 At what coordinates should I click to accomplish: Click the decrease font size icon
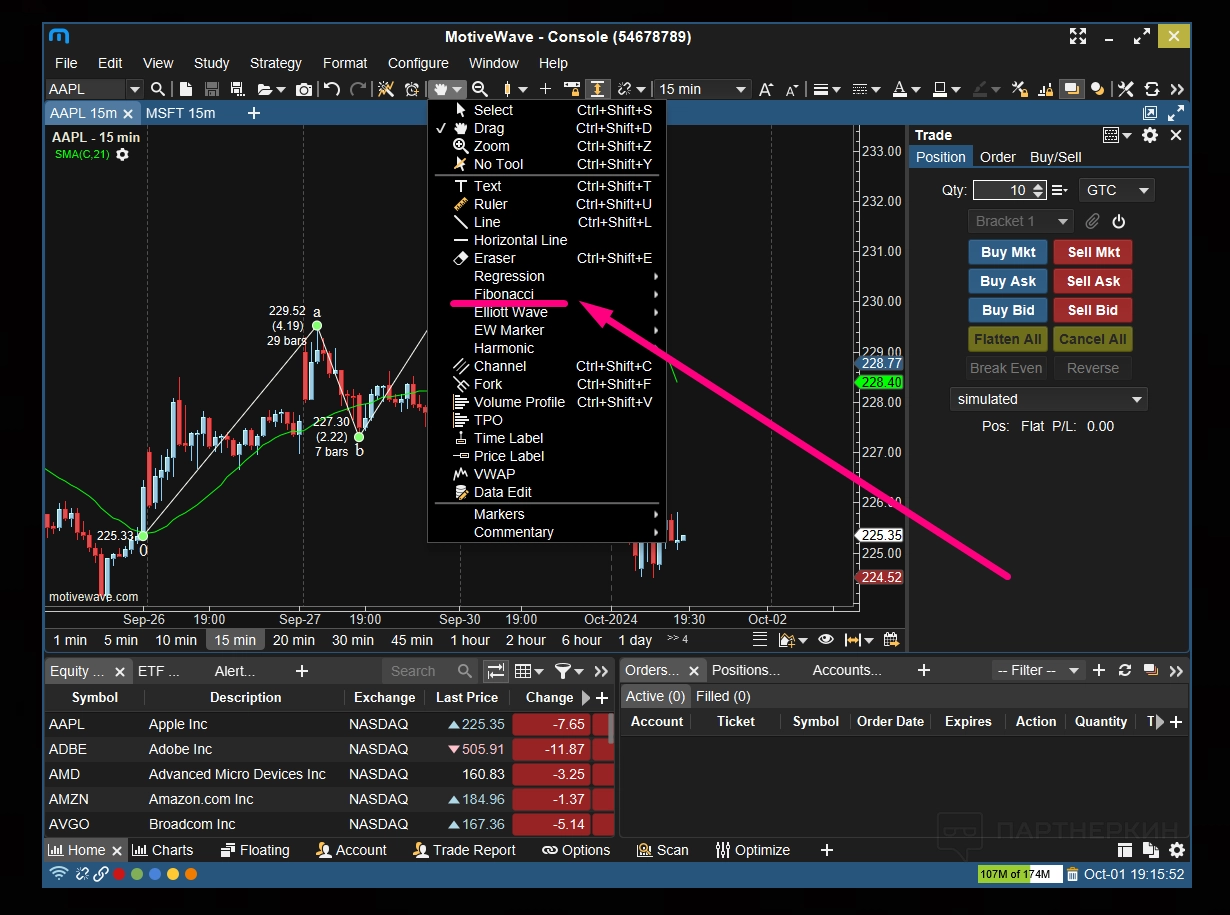point(790,89)
